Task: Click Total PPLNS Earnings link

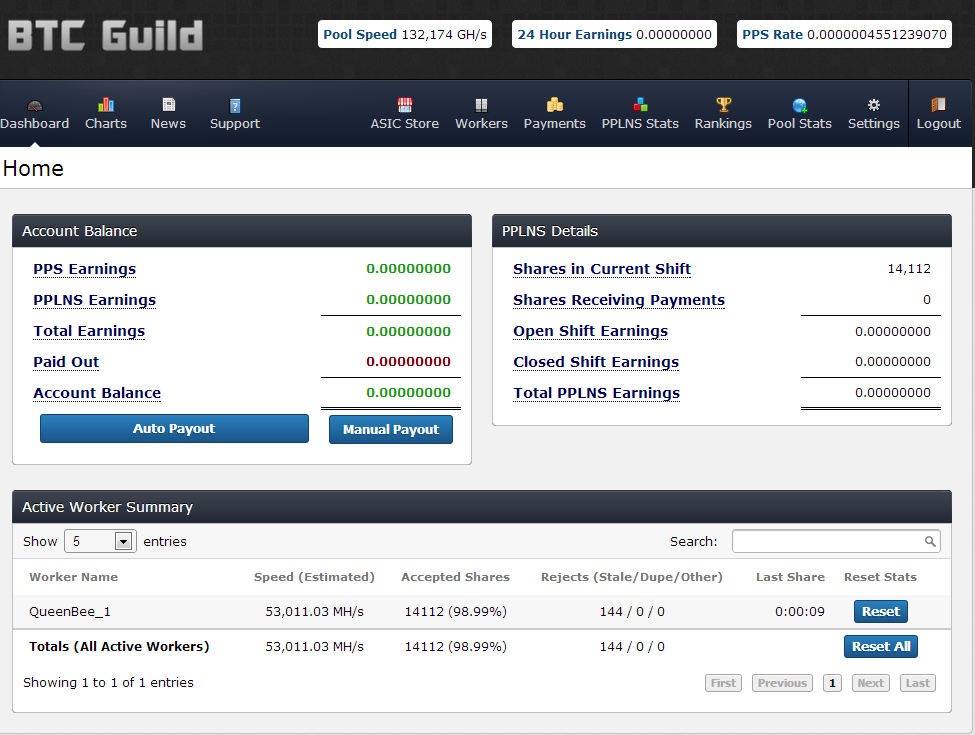Action: coord(596,393)
